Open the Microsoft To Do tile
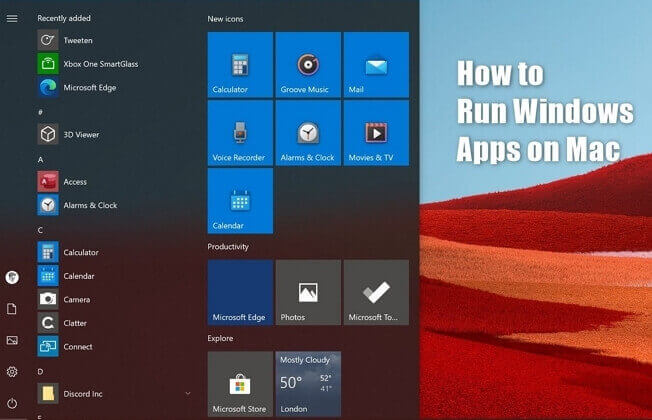The image size is (652, 420). pyautogui.click(x=376, y=292)
